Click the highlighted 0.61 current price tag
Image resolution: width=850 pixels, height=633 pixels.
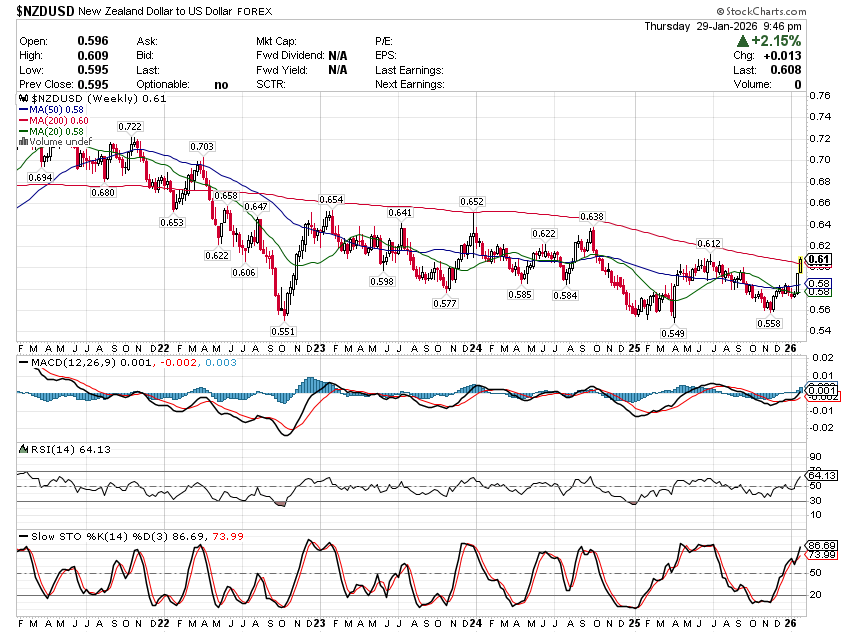click(818, 261)
